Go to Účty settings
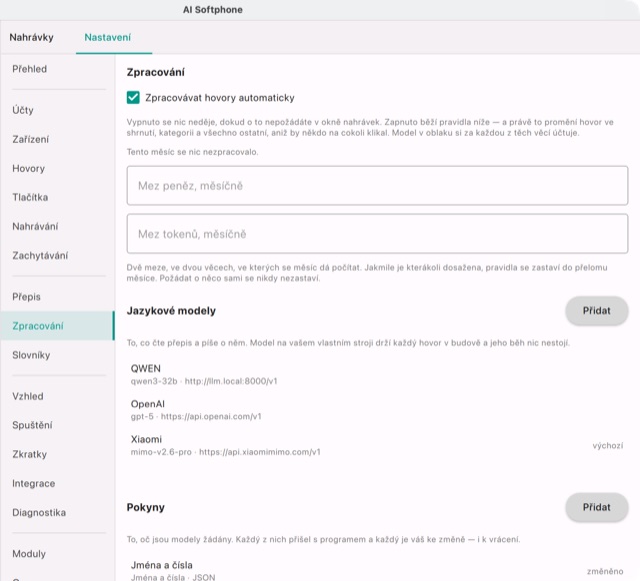Viewport: 640px width, 581px height. tap(57, 110)
